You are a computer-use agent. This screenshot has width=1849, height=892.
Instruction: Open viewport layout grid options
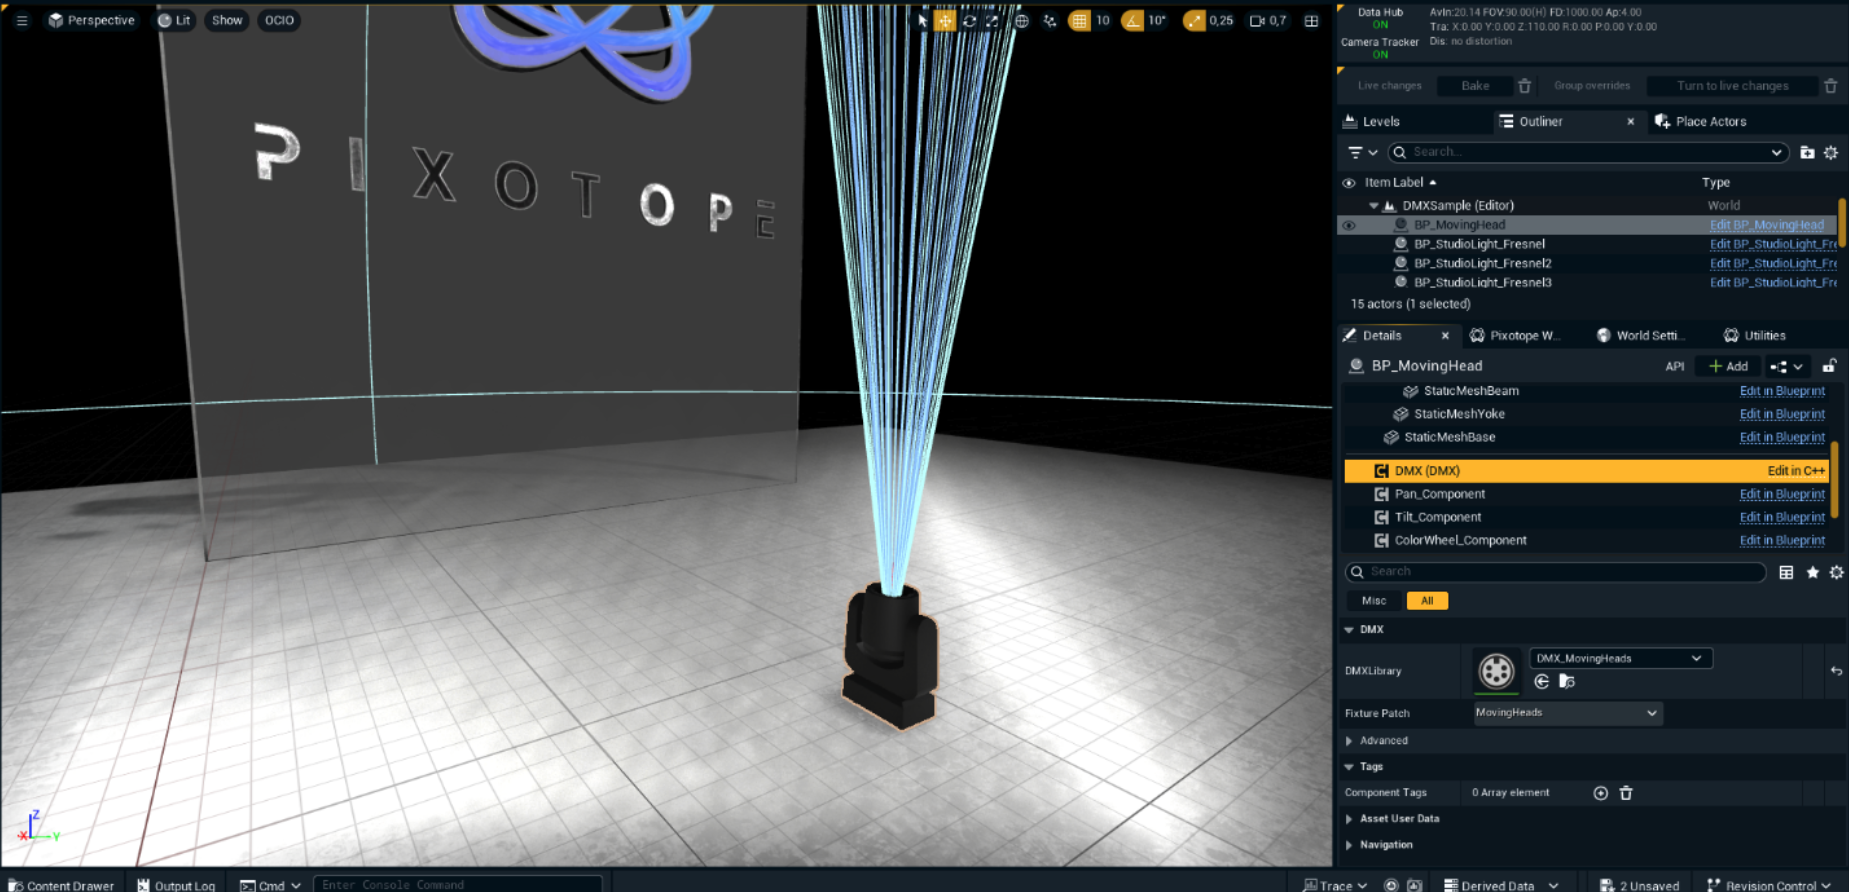(x=1311, y=20)
